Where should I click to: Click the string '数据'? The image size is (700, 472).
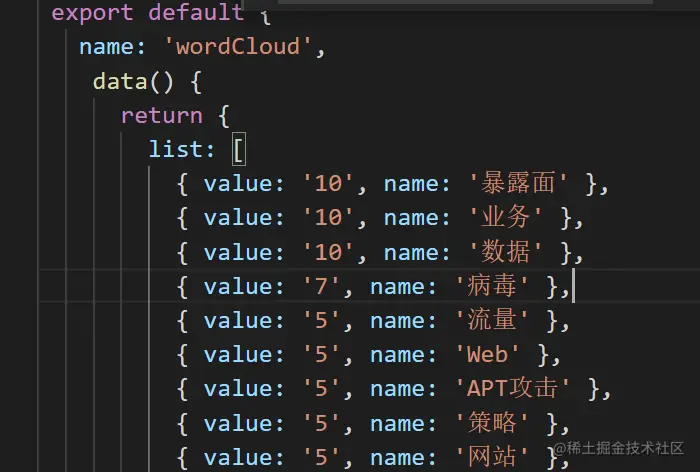click(x=505, y=252)
